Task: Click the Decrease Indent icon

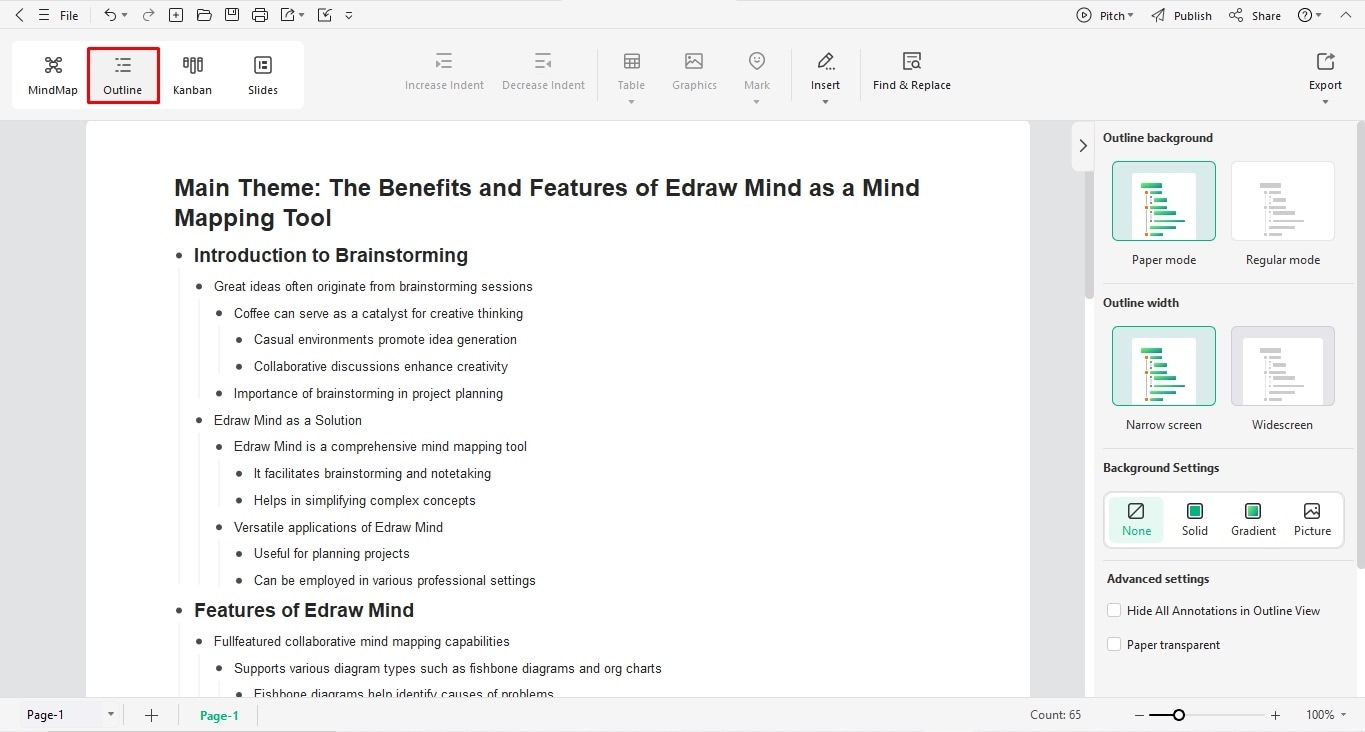Action: [x=543, y=62]
